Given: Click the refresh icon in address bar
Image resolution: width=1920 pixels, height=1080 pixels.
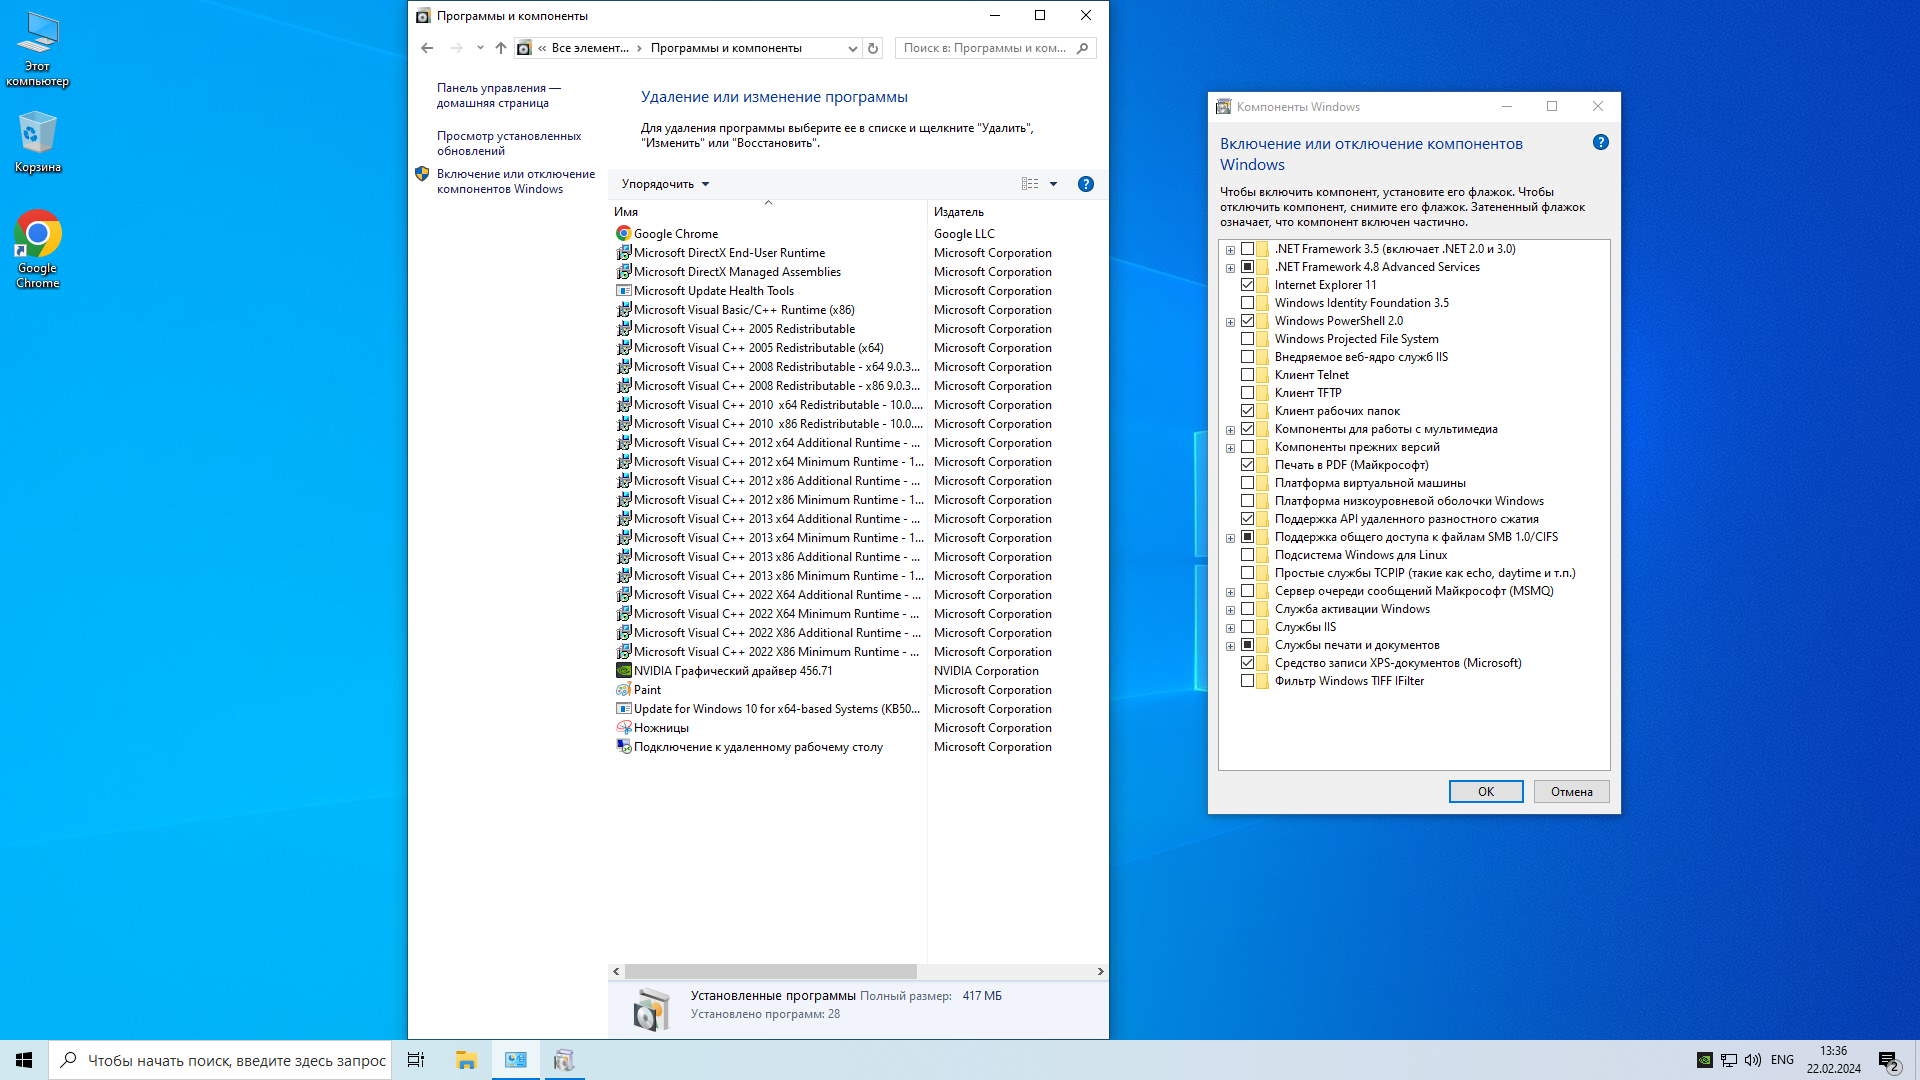Looking at the screenshot, I should (873, 48).
